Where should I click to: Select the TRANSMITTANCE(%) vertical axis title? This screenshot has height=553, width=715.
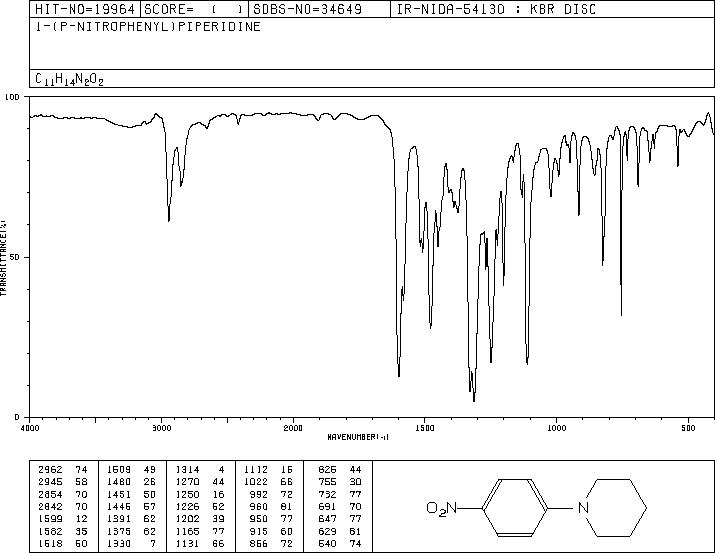click(x=3, y=257)
